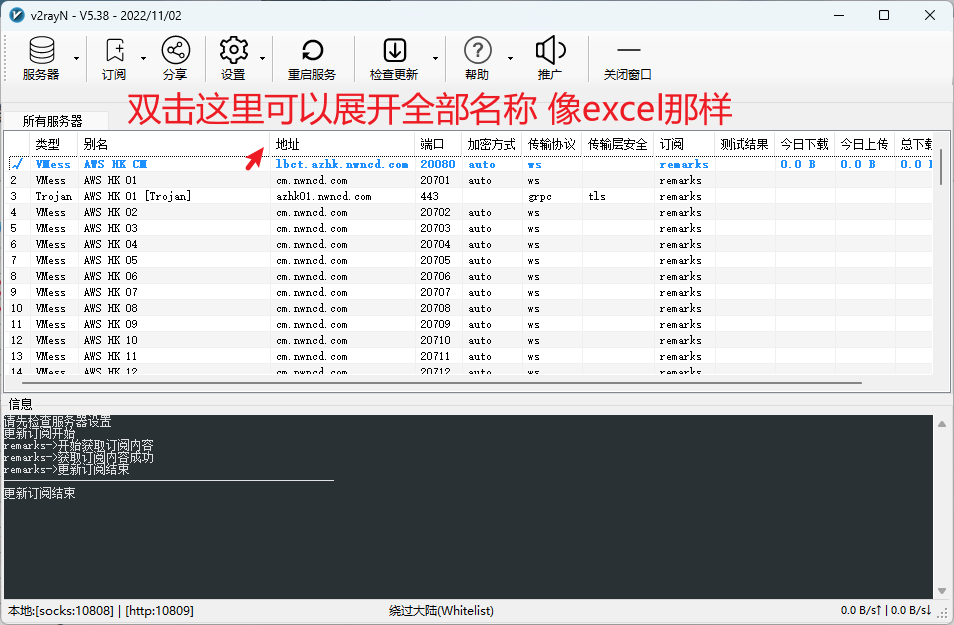Click the local socks/http status text
This screenshot has width=954, height=625.
click(101, 611)
